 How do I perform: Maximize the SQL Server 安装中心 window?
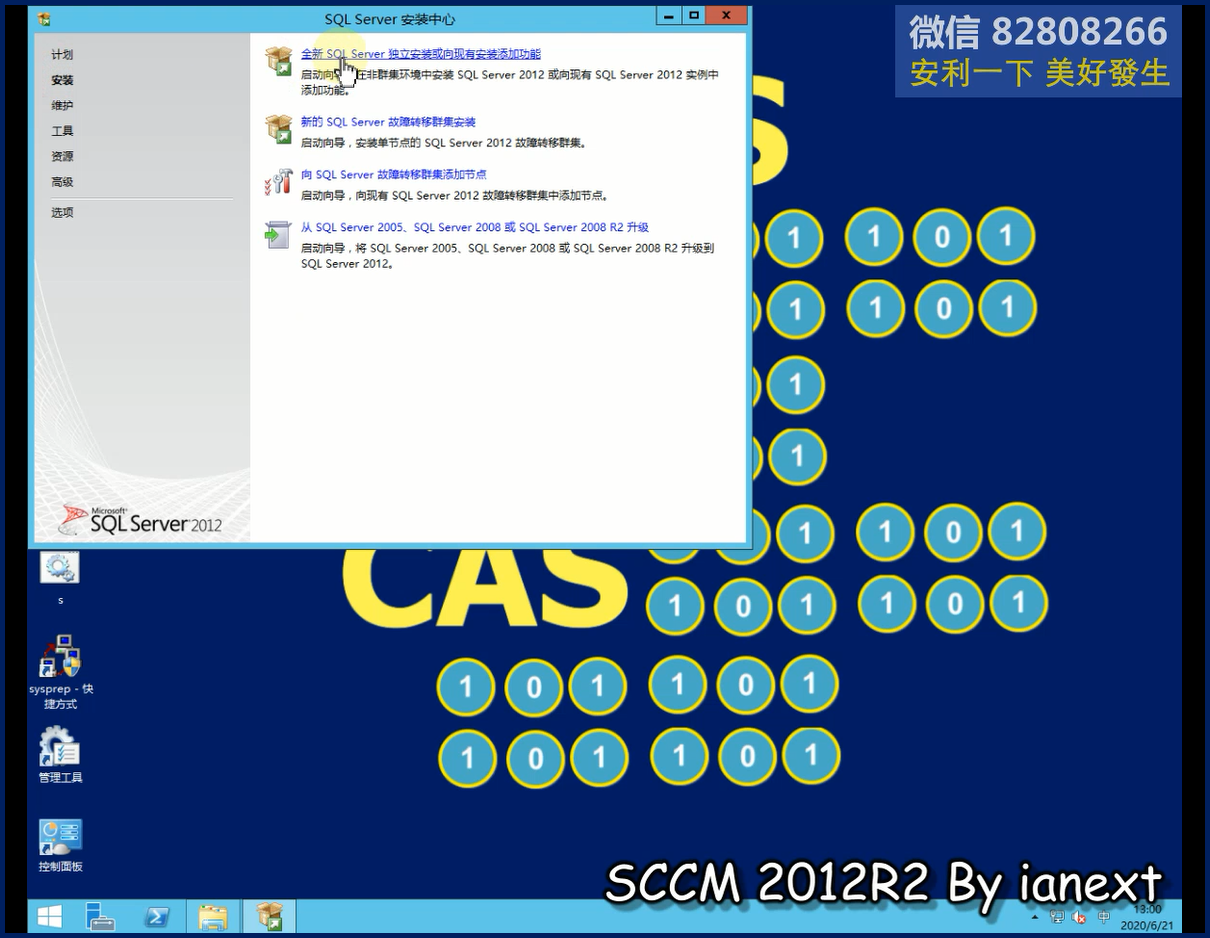coord(693,16)
